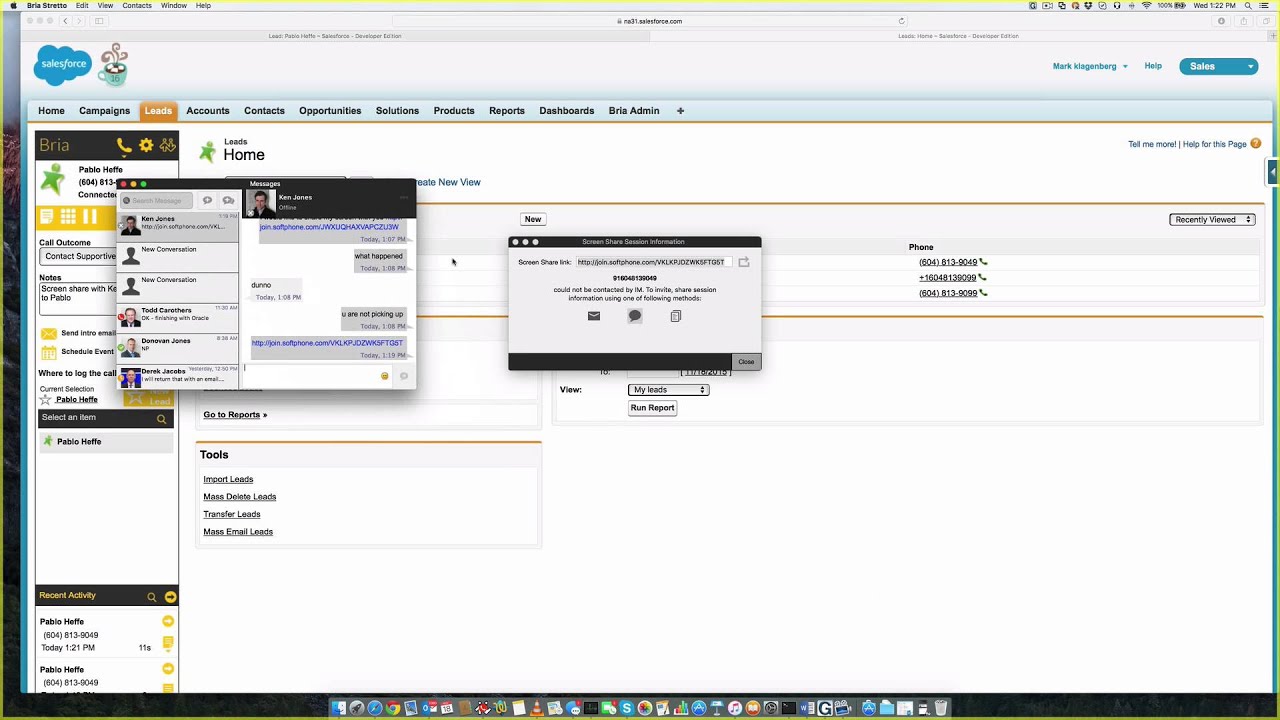
Task: Click the Bria phone handset icon
Action: 124,146
